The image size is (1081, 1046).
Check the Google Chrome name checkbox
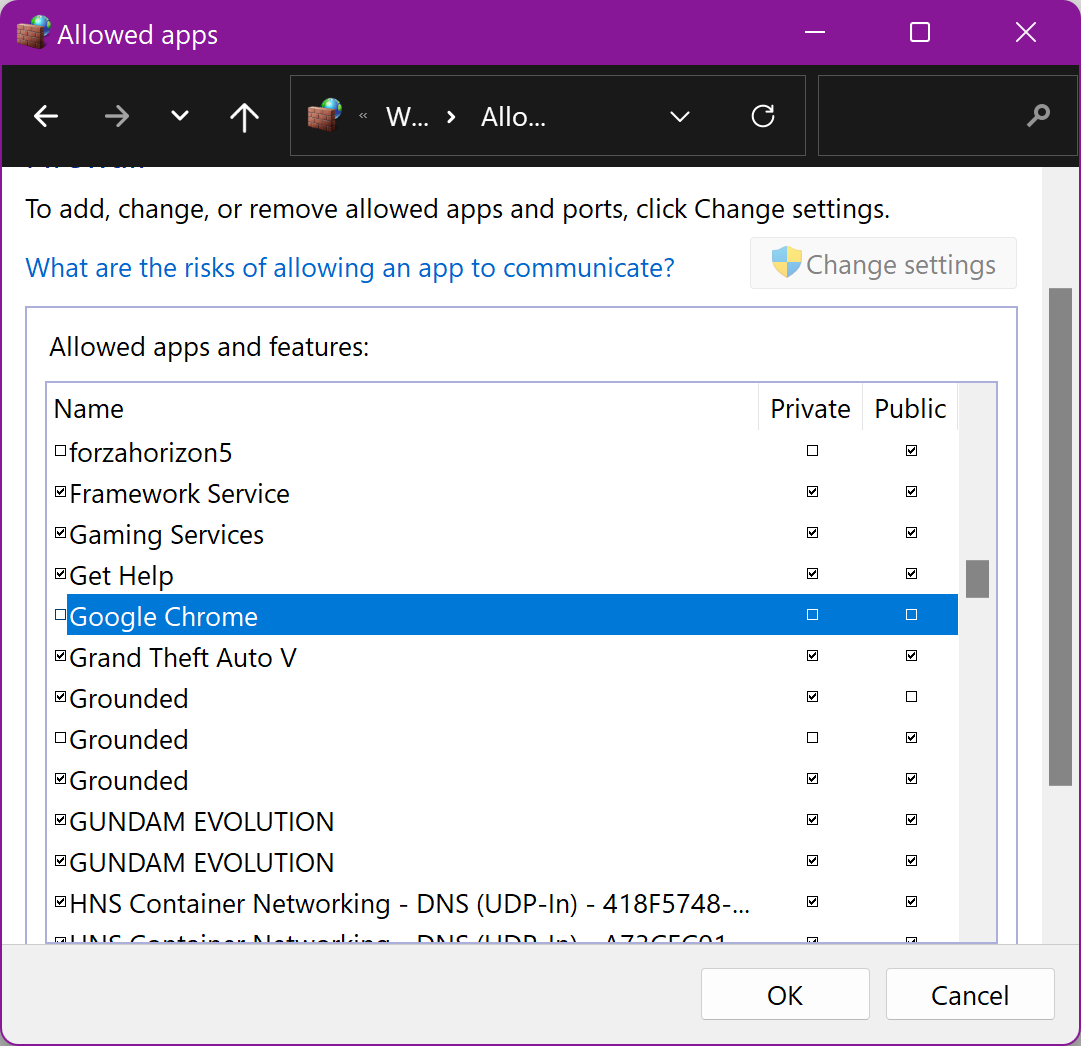point(61,614)
